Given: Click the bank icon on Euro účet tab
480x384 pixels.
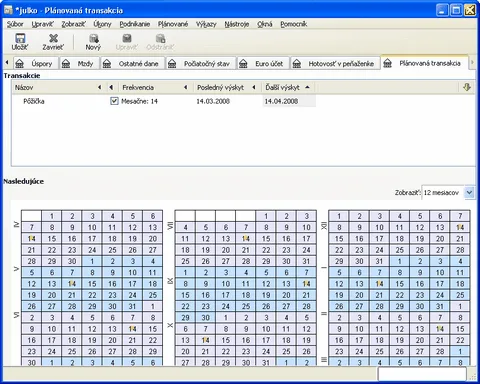Looking at the screenshot, I should click(x=243, y=63).
